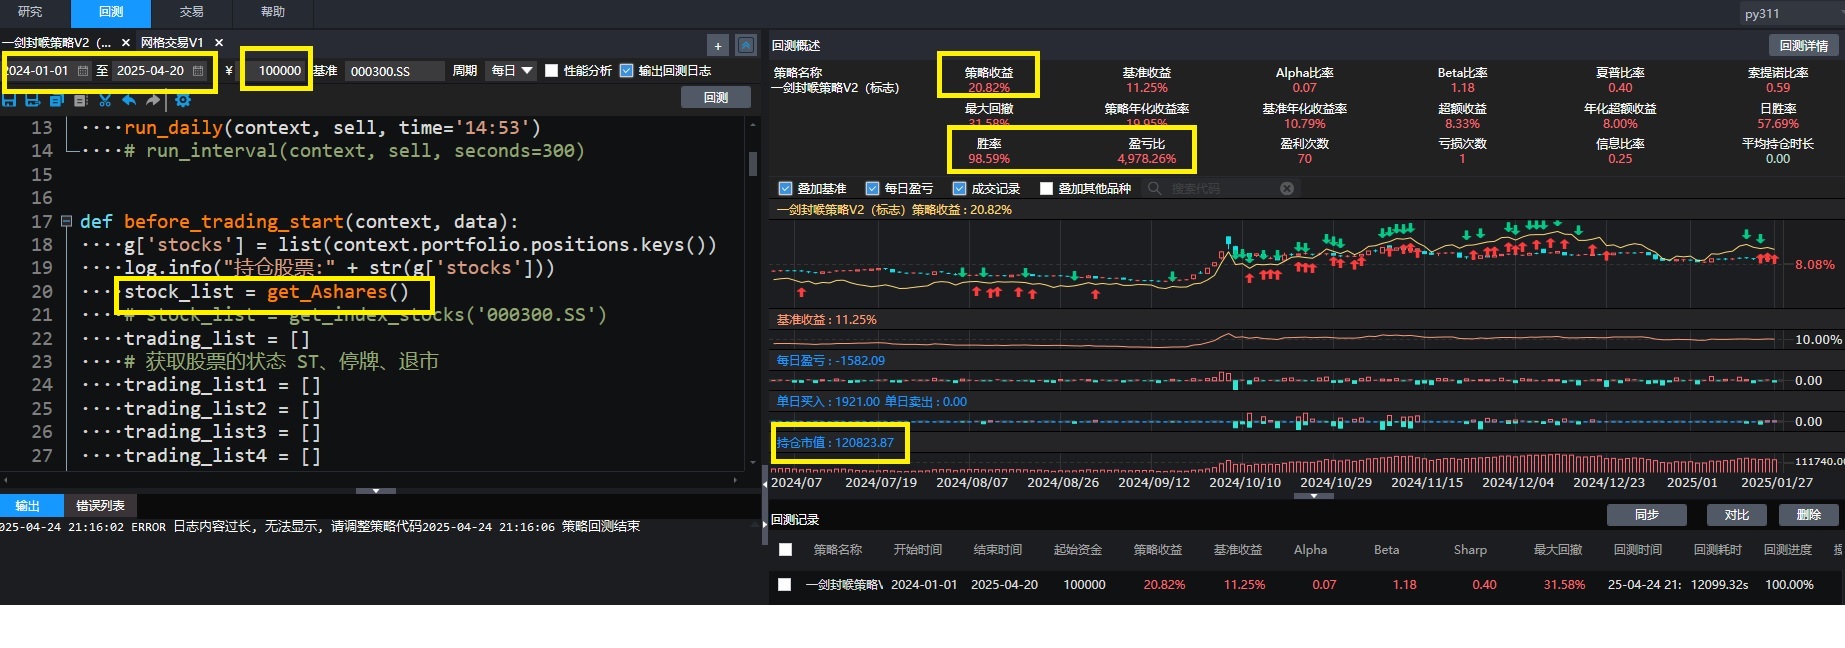The width and height of the screenshot is (1845, 648).
Task: Click the 基准 000300.SS input field
Action: (x=394, y=71)
